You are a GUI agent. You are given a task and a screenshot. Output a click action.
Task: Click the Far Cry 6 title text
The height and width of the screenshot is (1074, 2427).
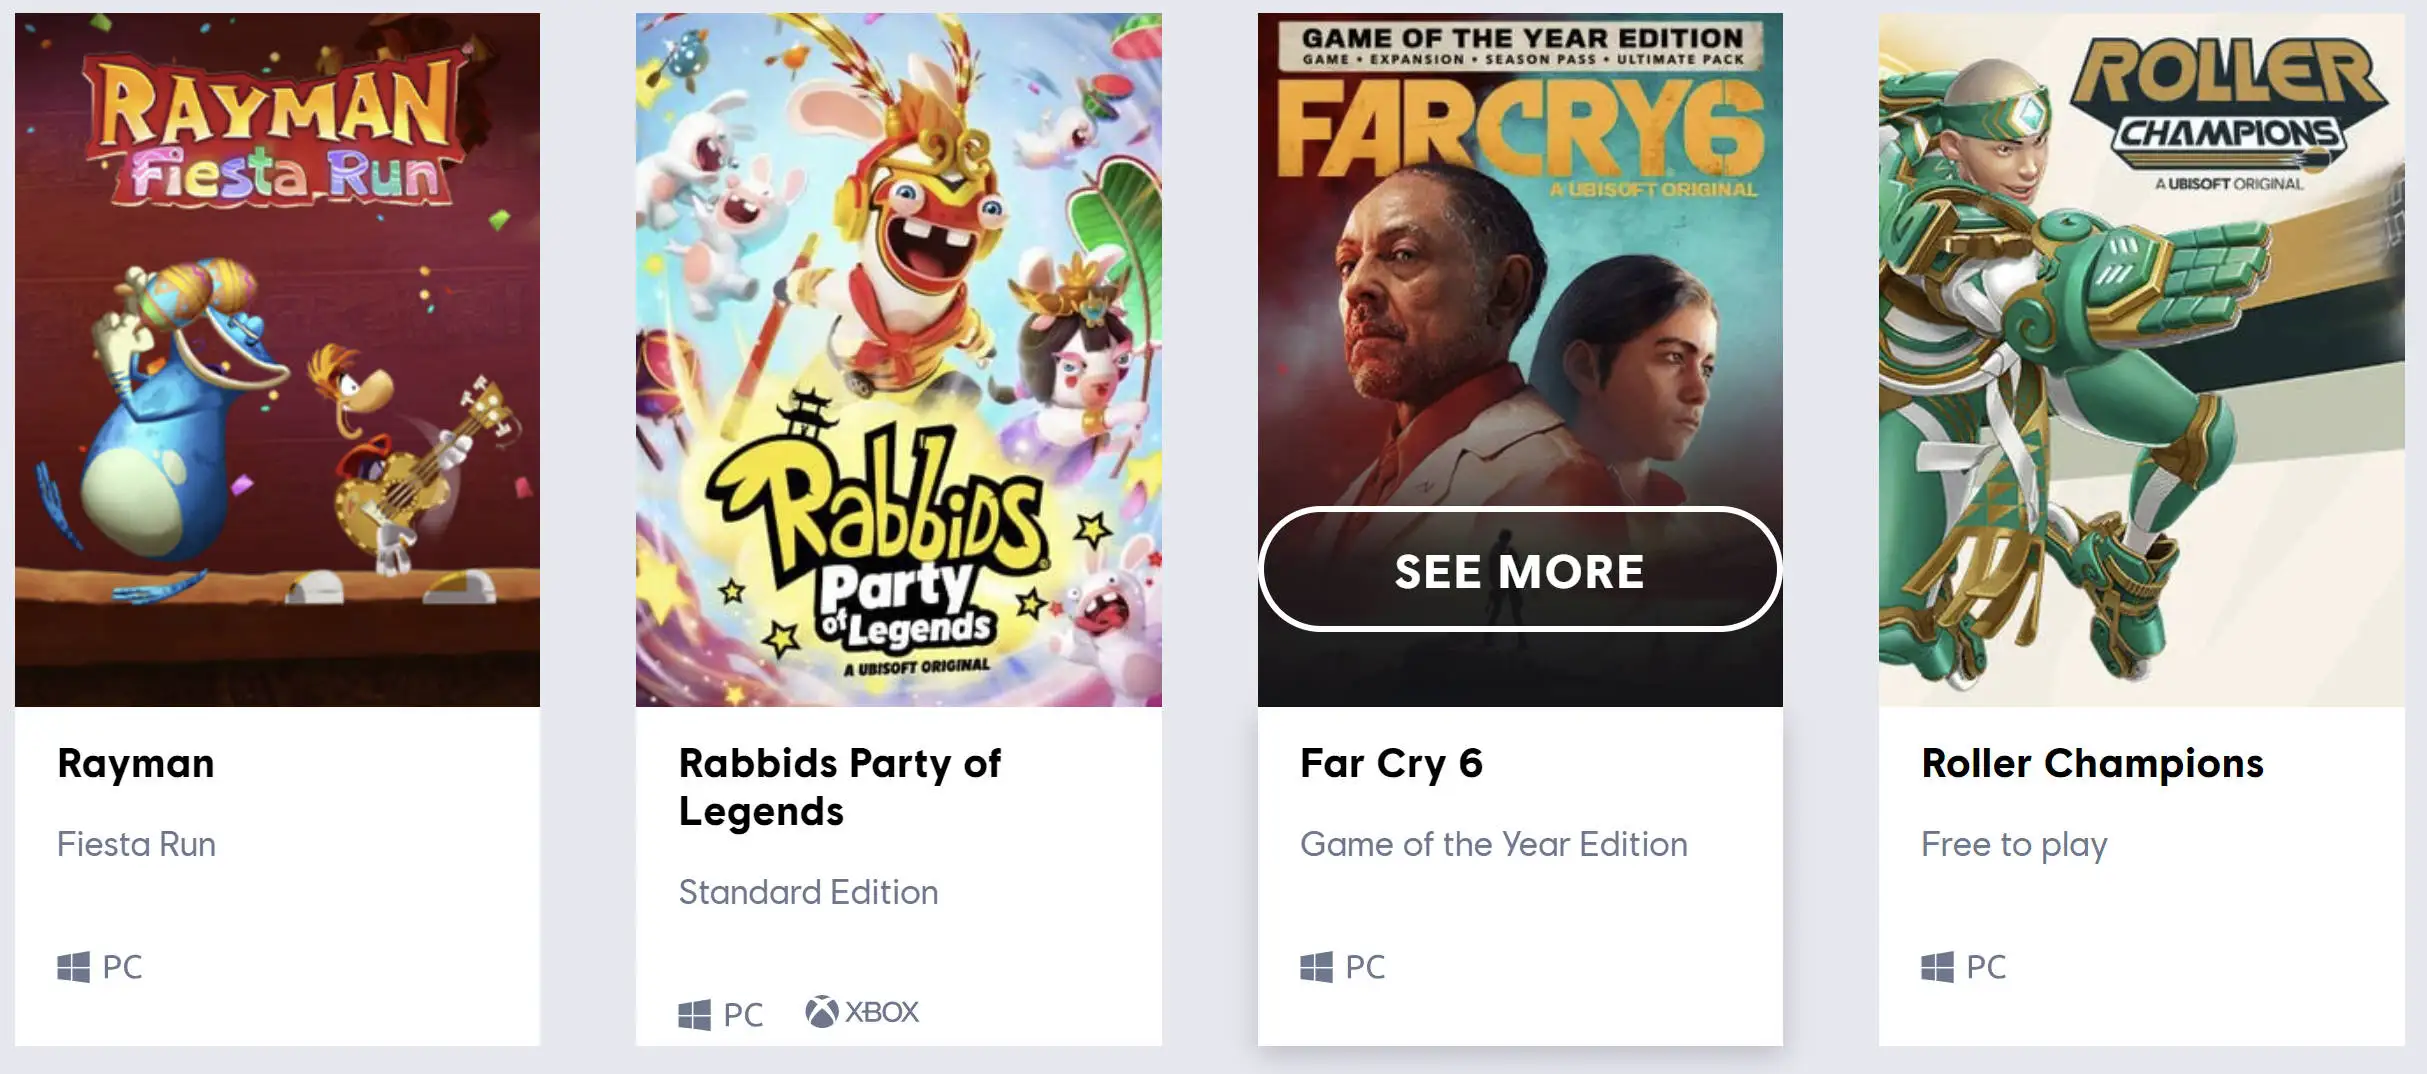[x=1391, y=764]
